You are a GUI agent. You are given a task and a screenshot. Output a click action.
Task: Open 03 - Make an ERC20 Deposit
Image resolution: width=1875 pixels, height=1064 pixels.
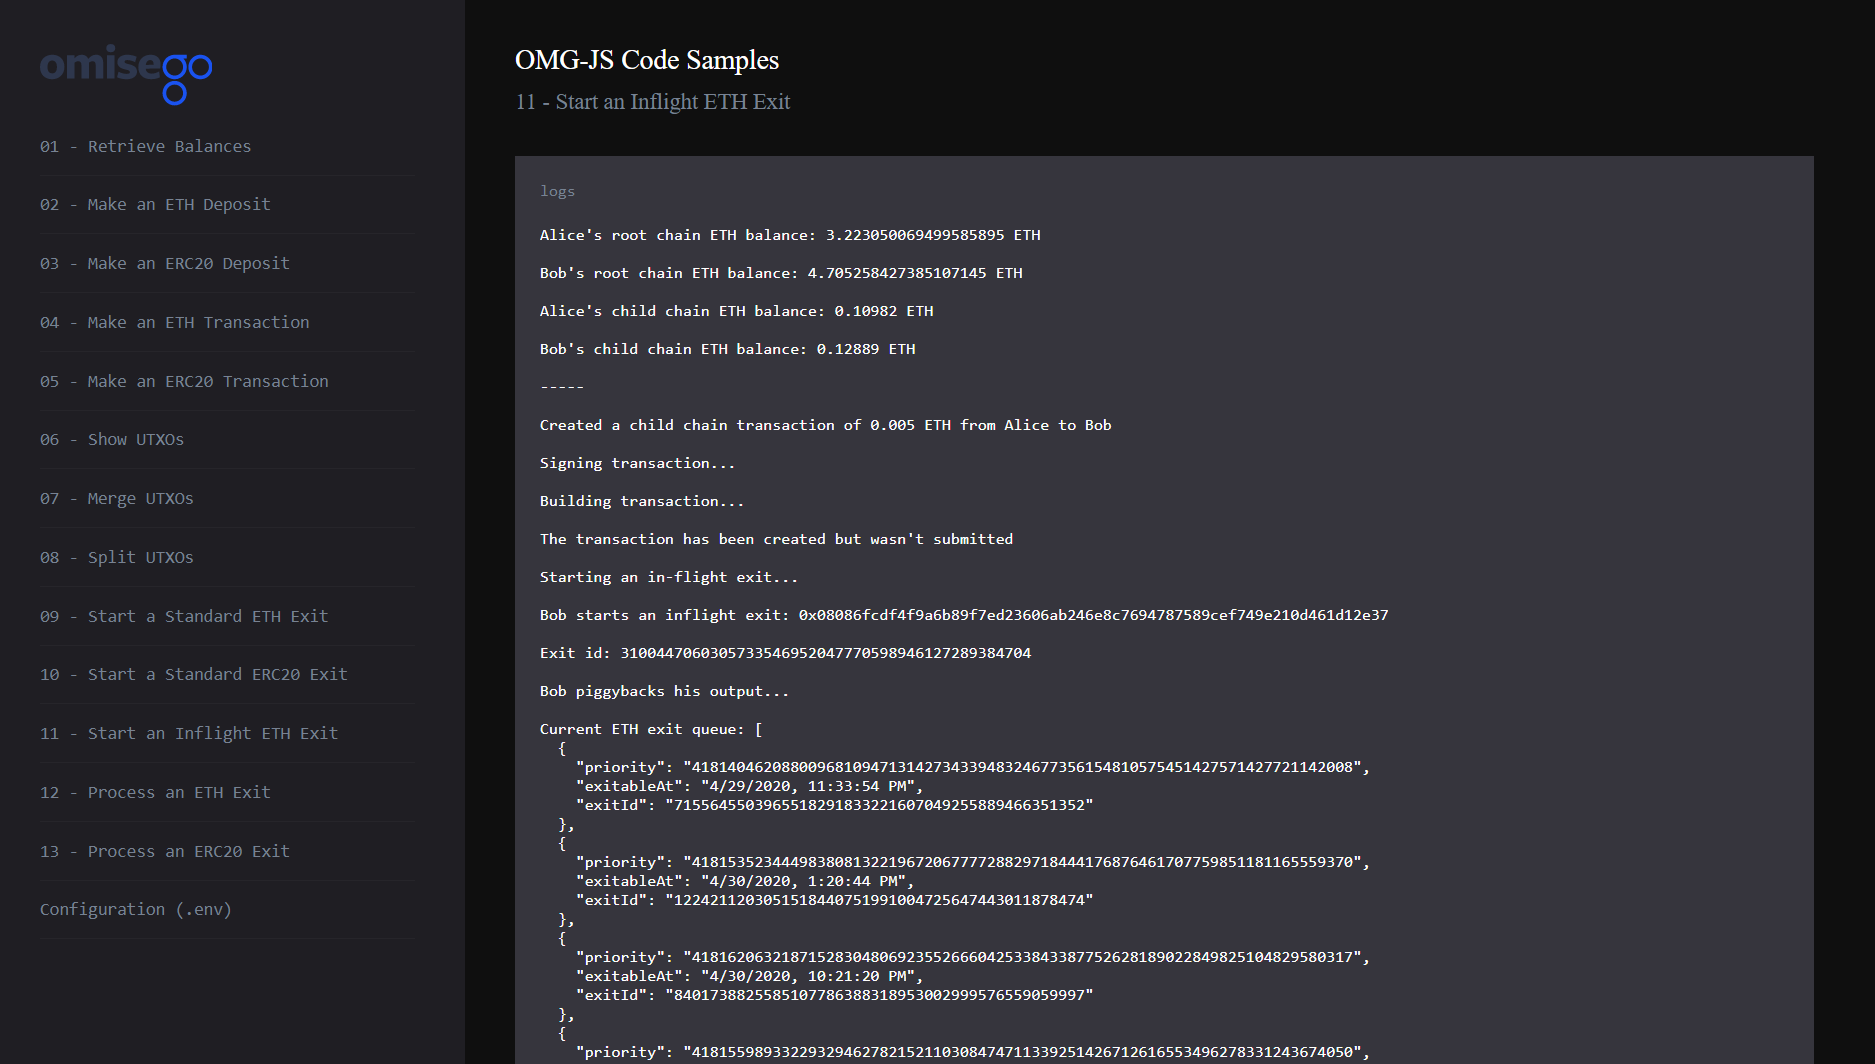pyautogui.click(x=165, y=263)
